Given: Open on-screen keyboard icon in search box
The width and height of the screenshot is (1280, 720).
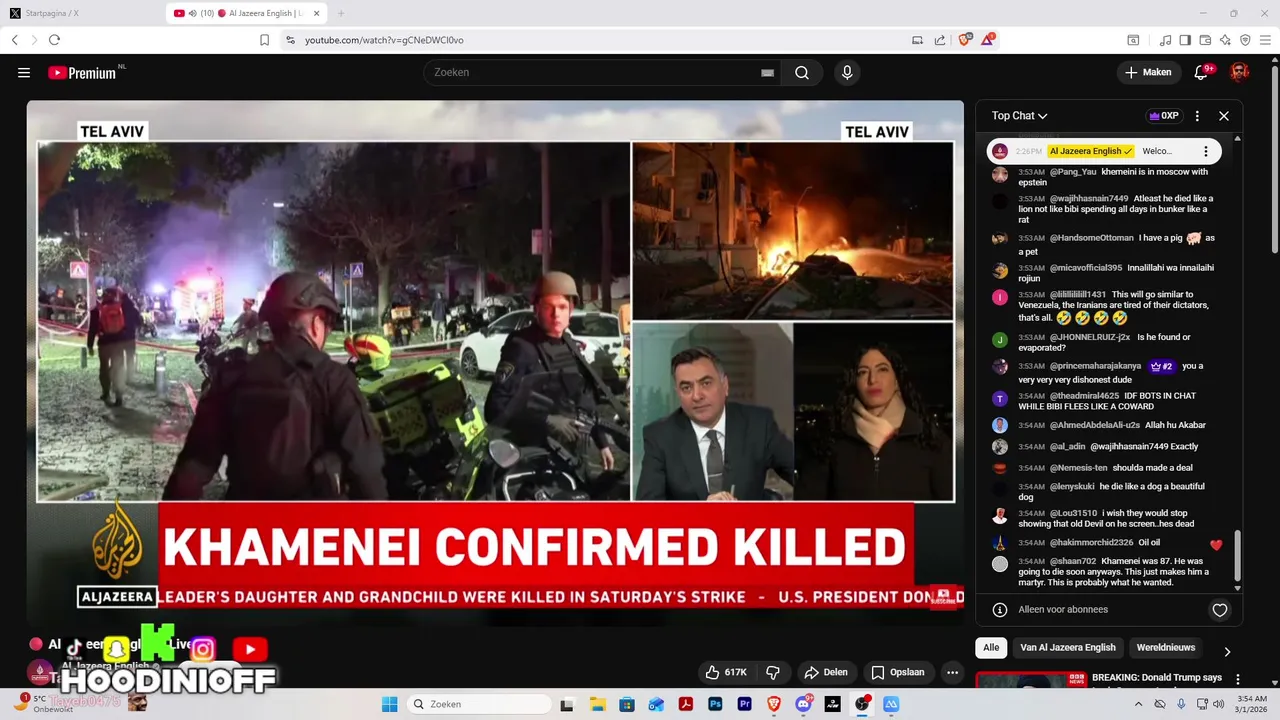Looking at the screenshot, I should [767, 72].
